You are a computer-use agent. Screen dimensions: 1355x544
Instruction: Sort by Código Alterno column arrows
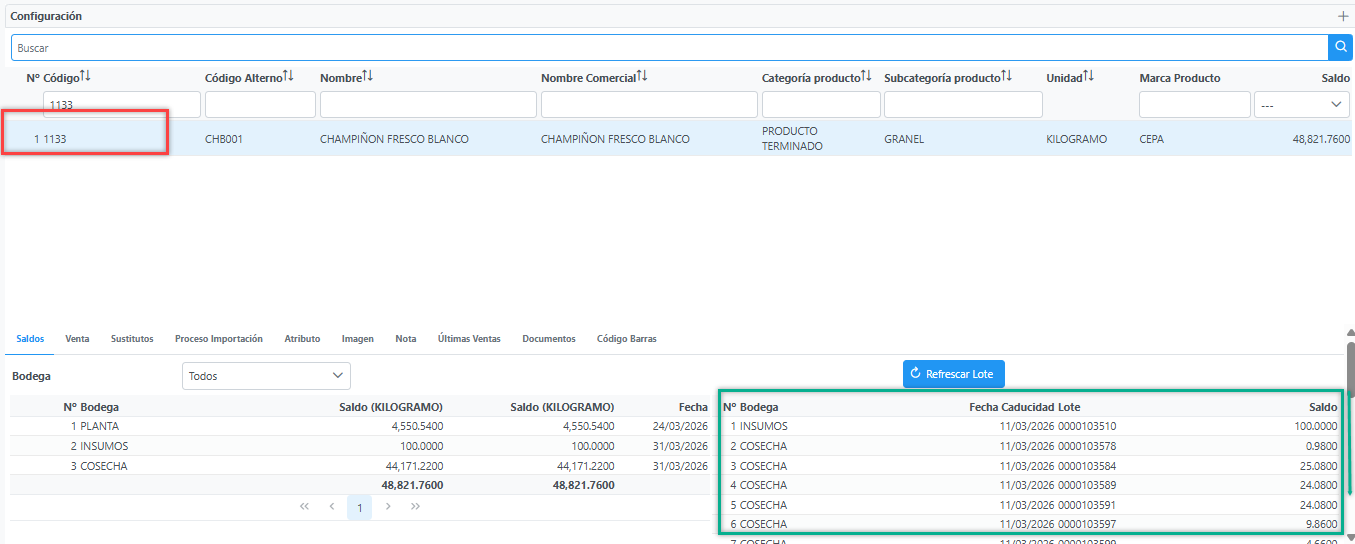tap(288, 77)
